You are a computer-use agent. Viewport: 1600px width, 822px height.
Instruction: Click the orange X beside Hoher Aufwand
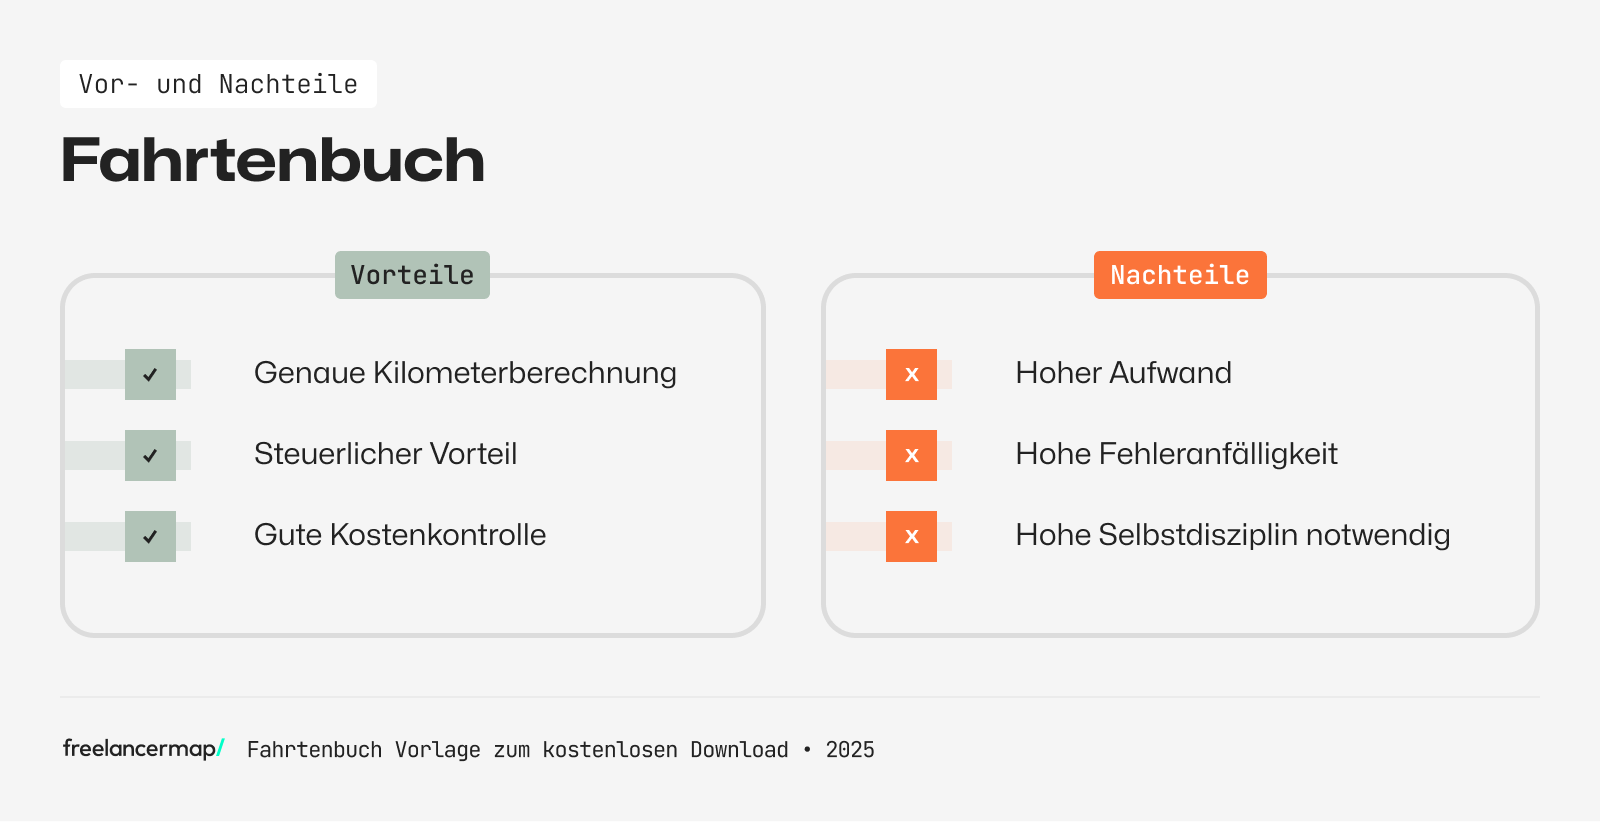[x=911, y=375]
